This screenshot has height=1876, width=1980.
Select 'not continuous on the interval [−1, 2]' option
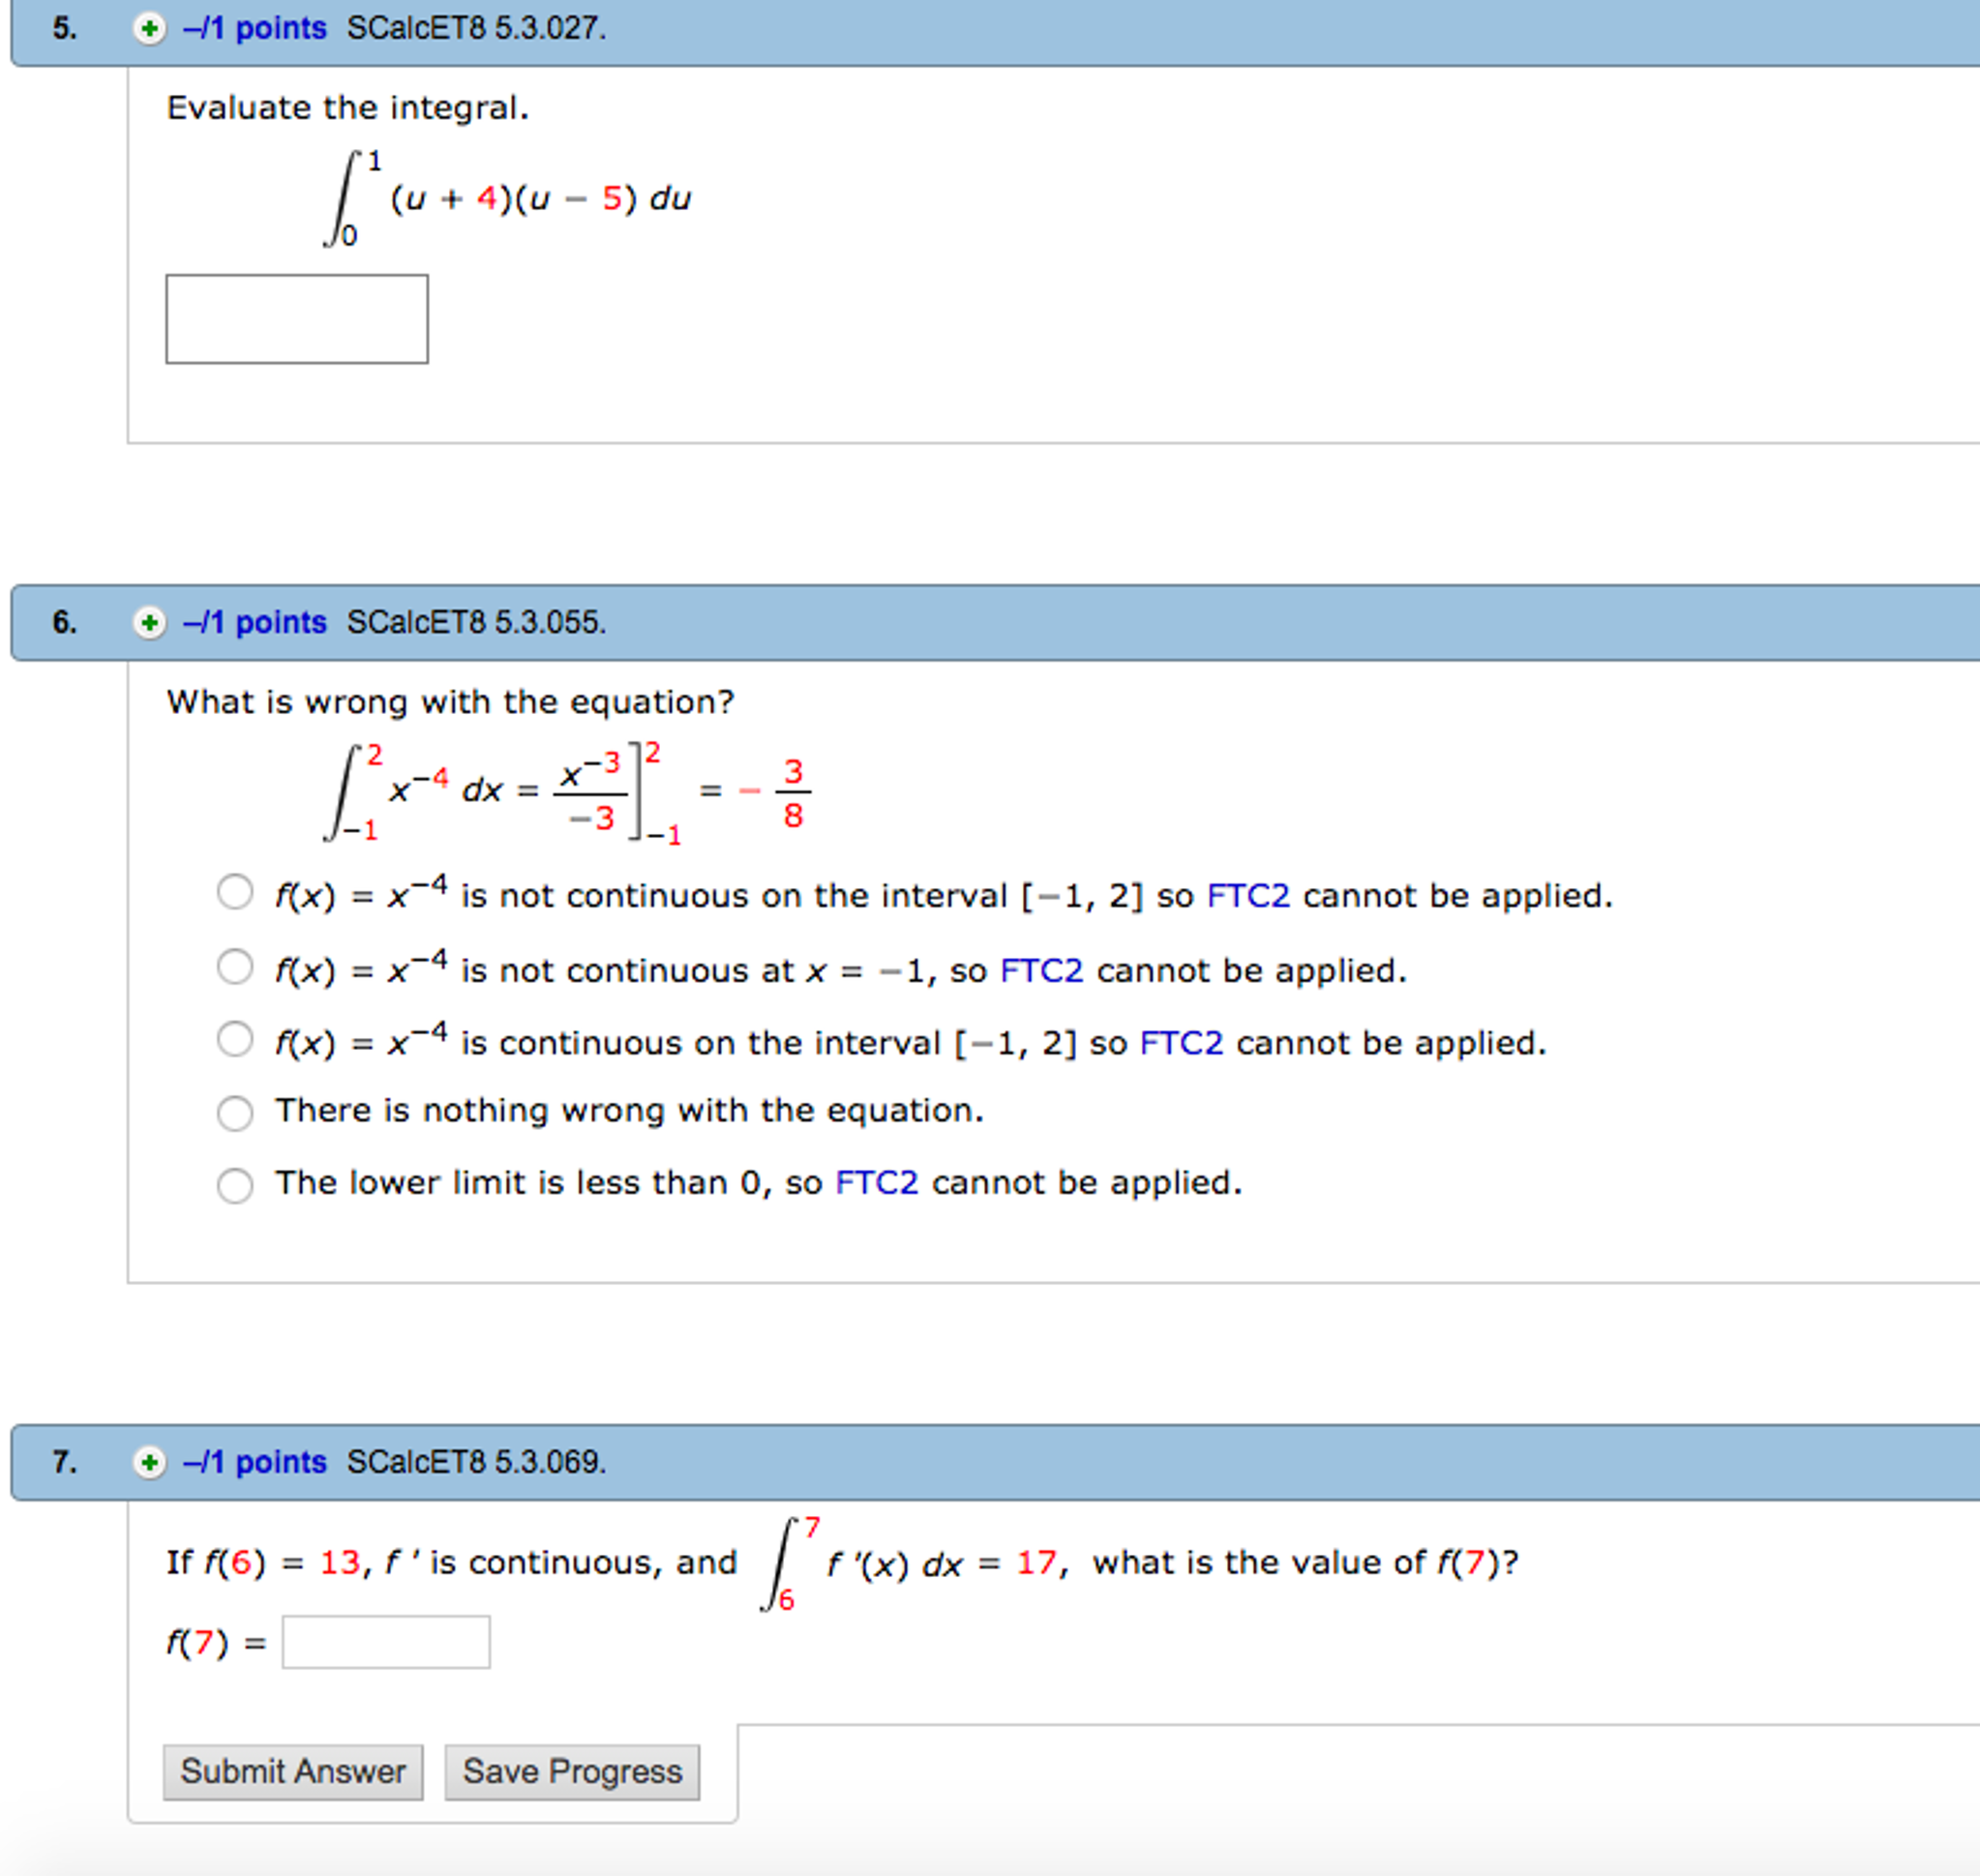pos(235,891)
